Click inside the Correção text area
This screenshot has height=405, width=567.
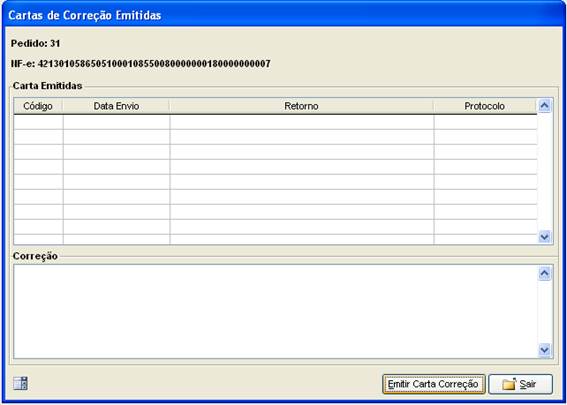(x=276, y=312)
